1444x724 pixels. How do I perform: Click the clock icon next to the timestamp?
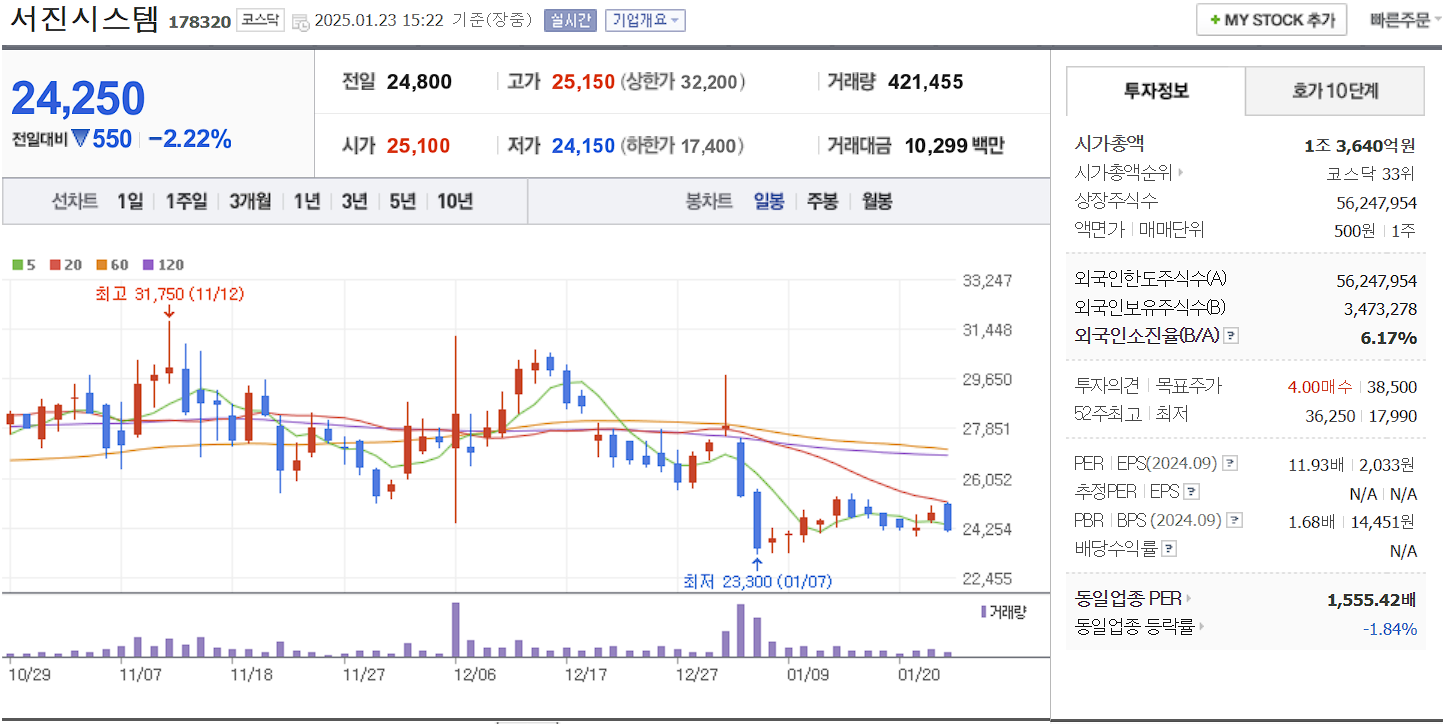pos(300,22)
